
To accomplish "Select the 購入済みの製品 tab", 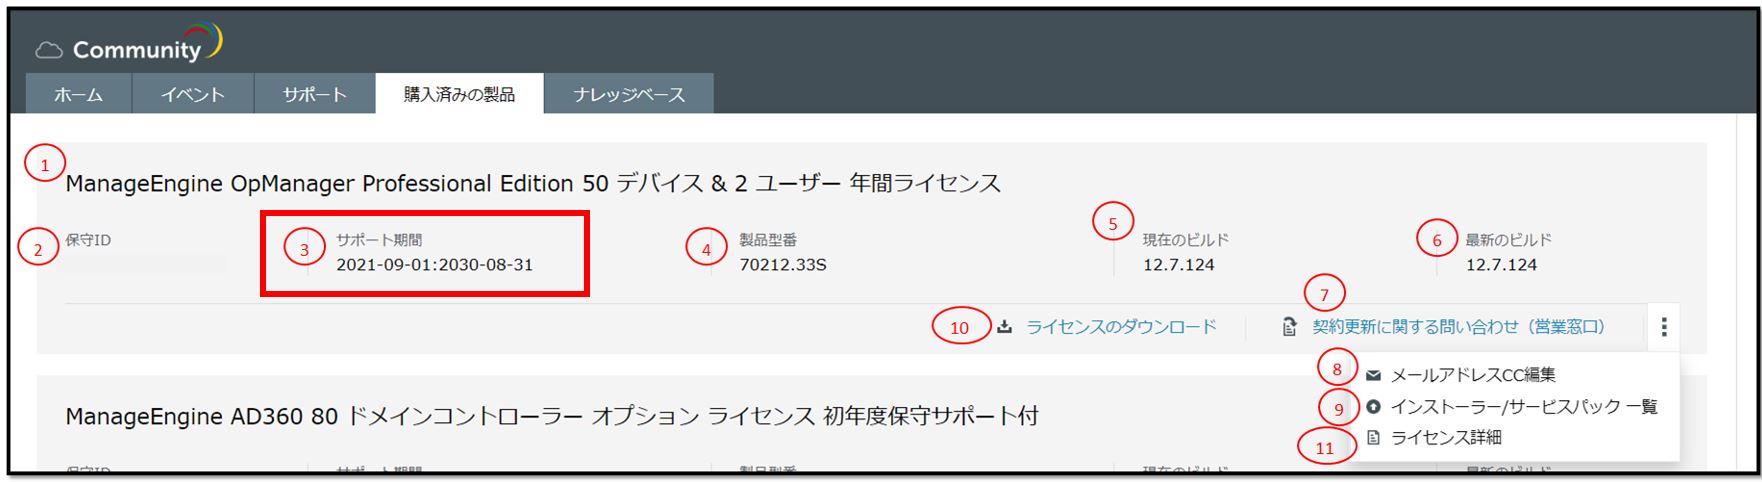I will point(460,94).
